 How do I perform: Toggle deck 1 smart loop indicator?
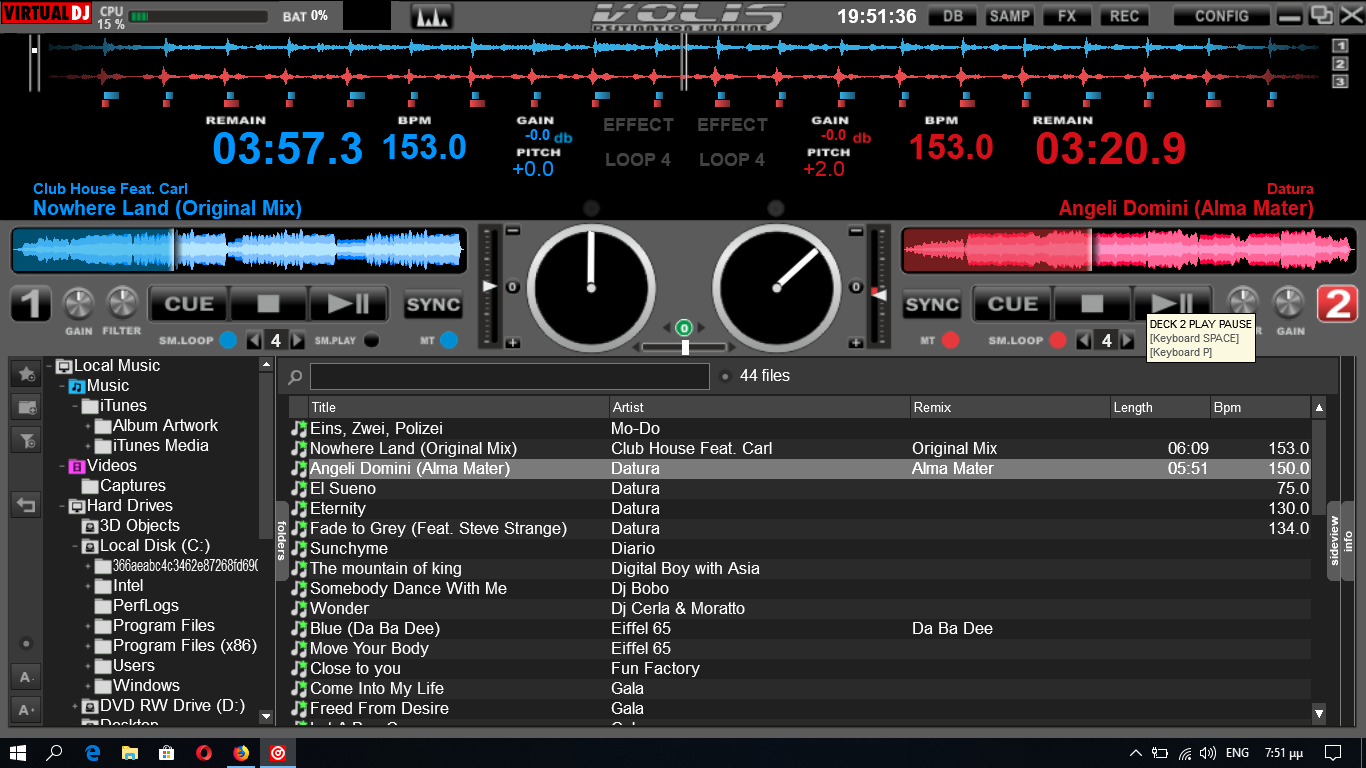[228, 340]
